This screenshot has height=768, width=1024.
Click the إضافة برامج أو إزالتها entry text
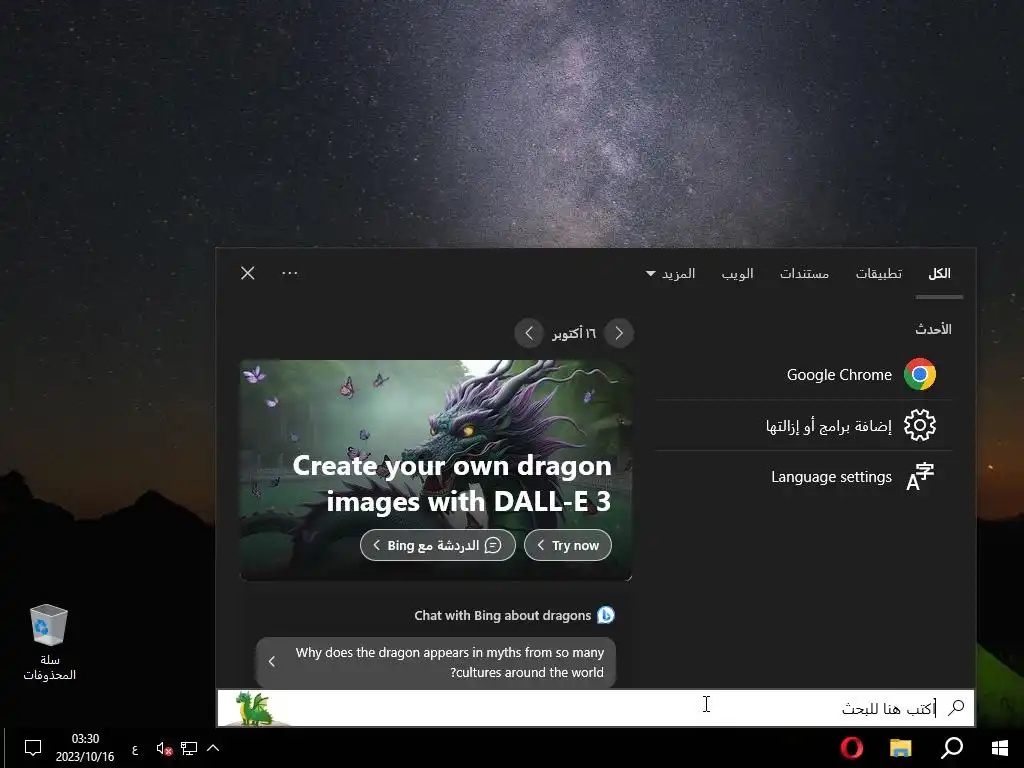coord(829,426)
